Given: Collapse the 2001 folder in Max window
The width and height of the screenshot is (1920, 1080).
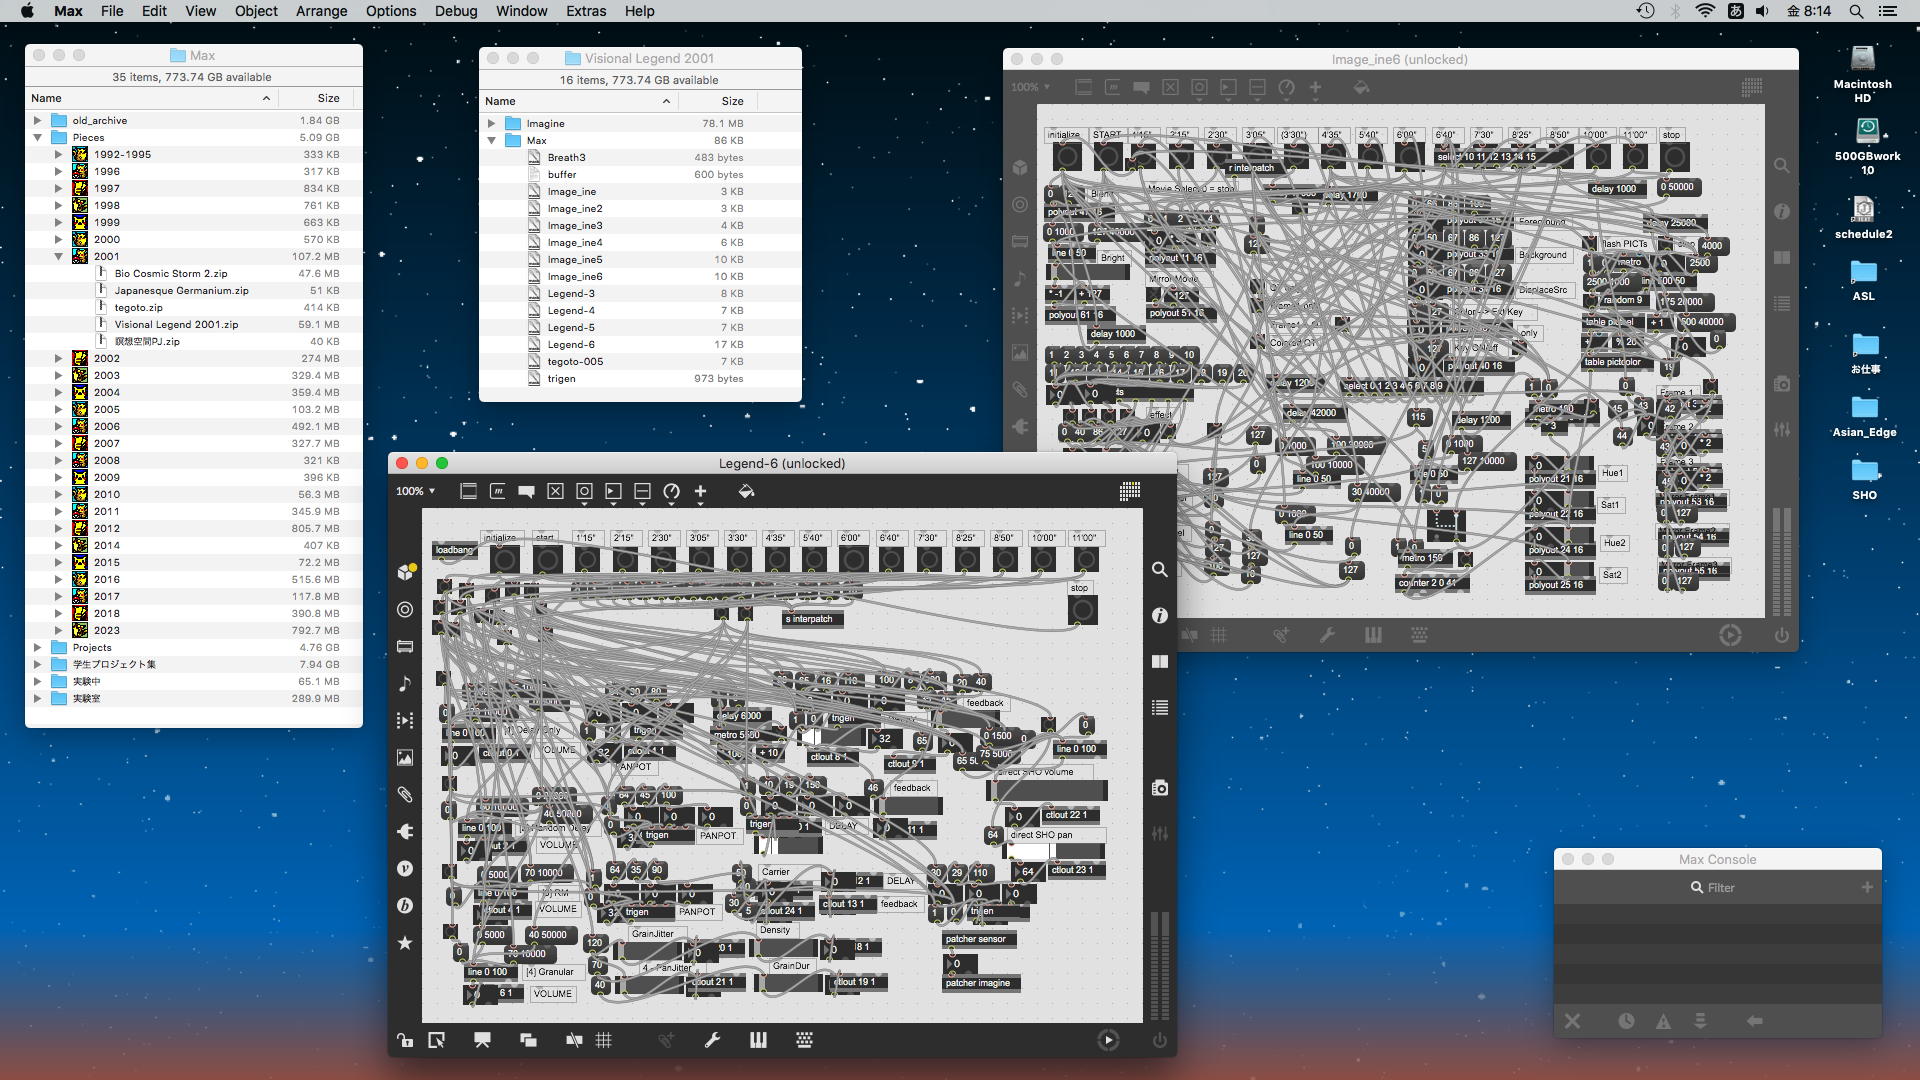Looking at the screenshot, I should 58,256.
